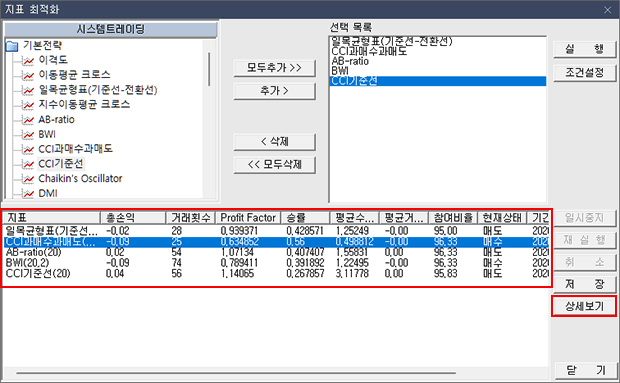Click the chart icon beside DMI
Screen dimensions: 620x383
tap(28, 194)
